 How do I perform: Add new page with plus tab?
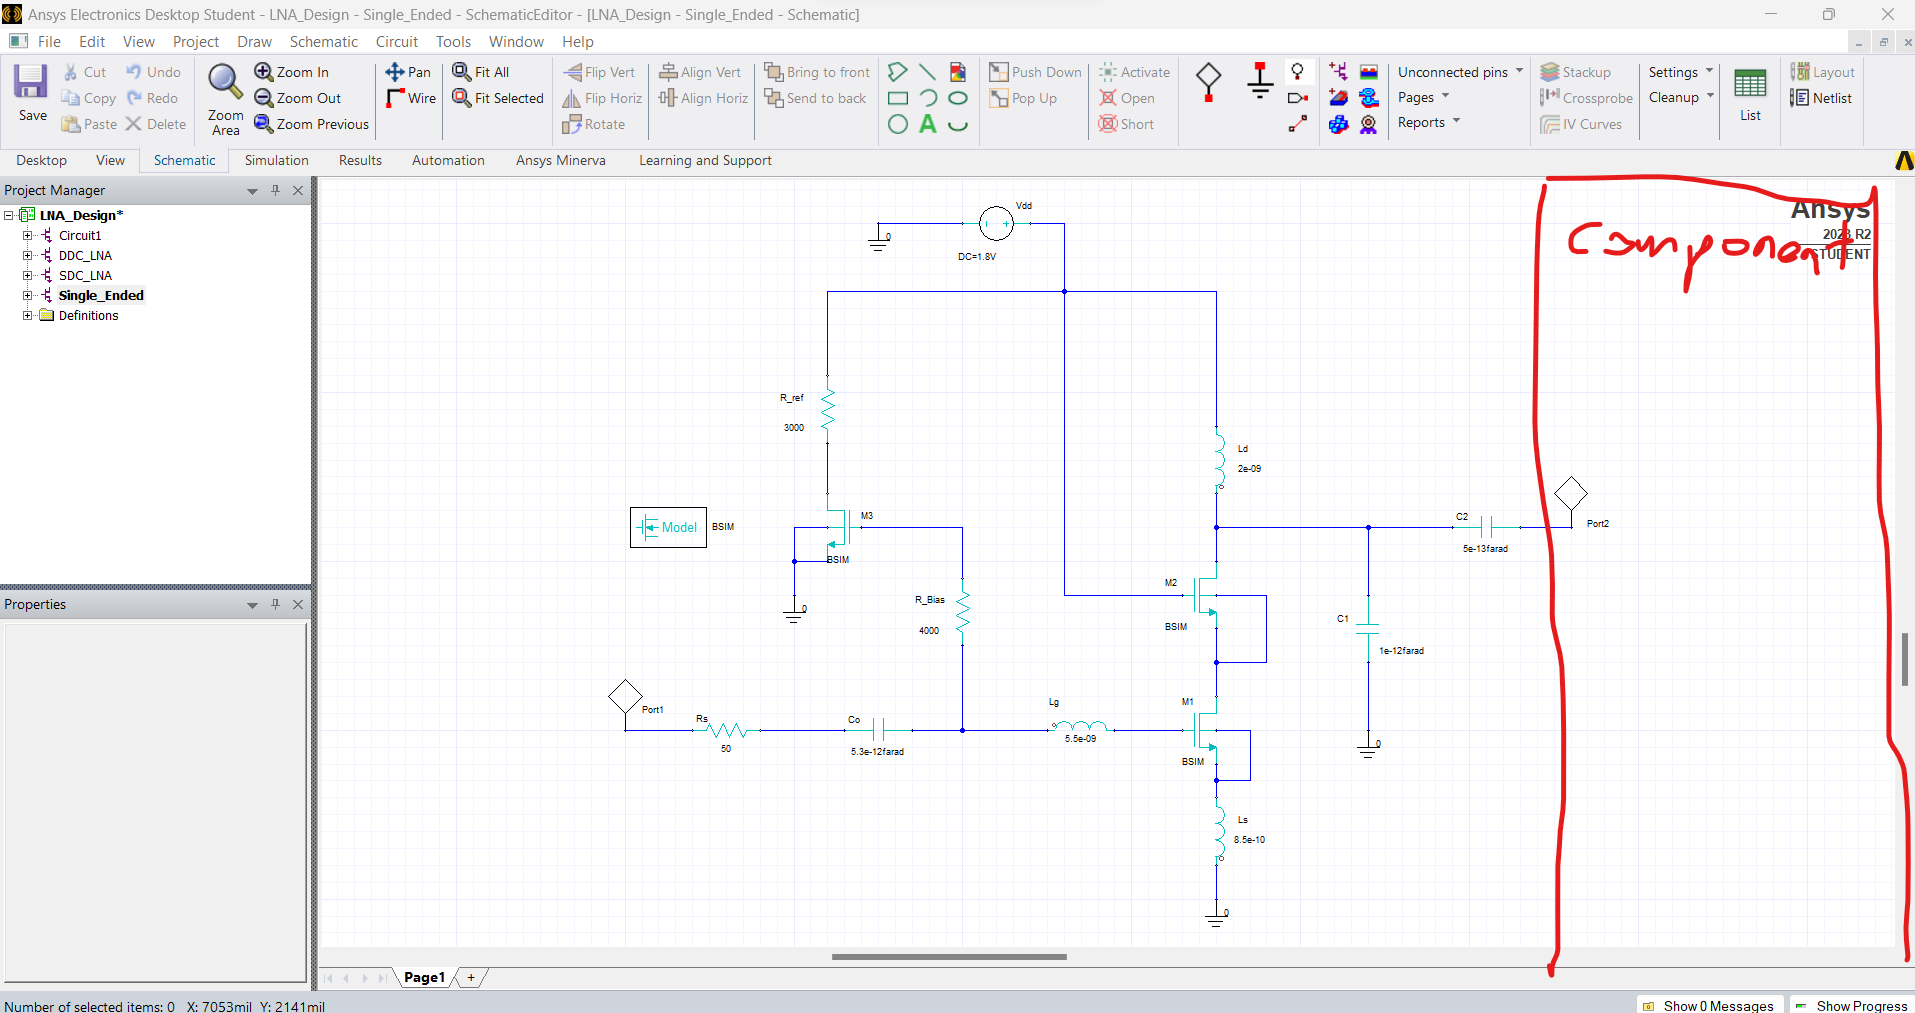(x=471, y=978)
